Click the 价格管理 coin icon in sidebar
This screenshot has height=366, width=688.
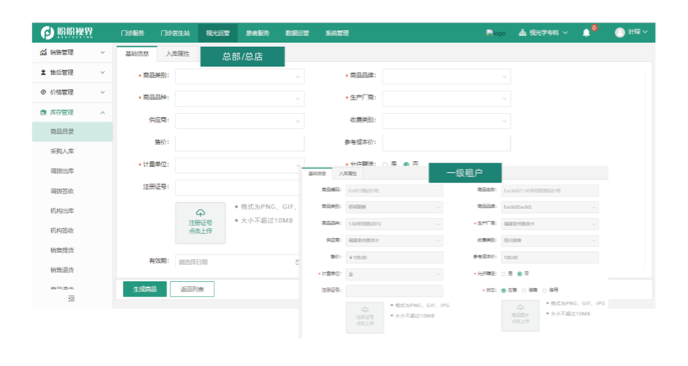pos(43,92)
